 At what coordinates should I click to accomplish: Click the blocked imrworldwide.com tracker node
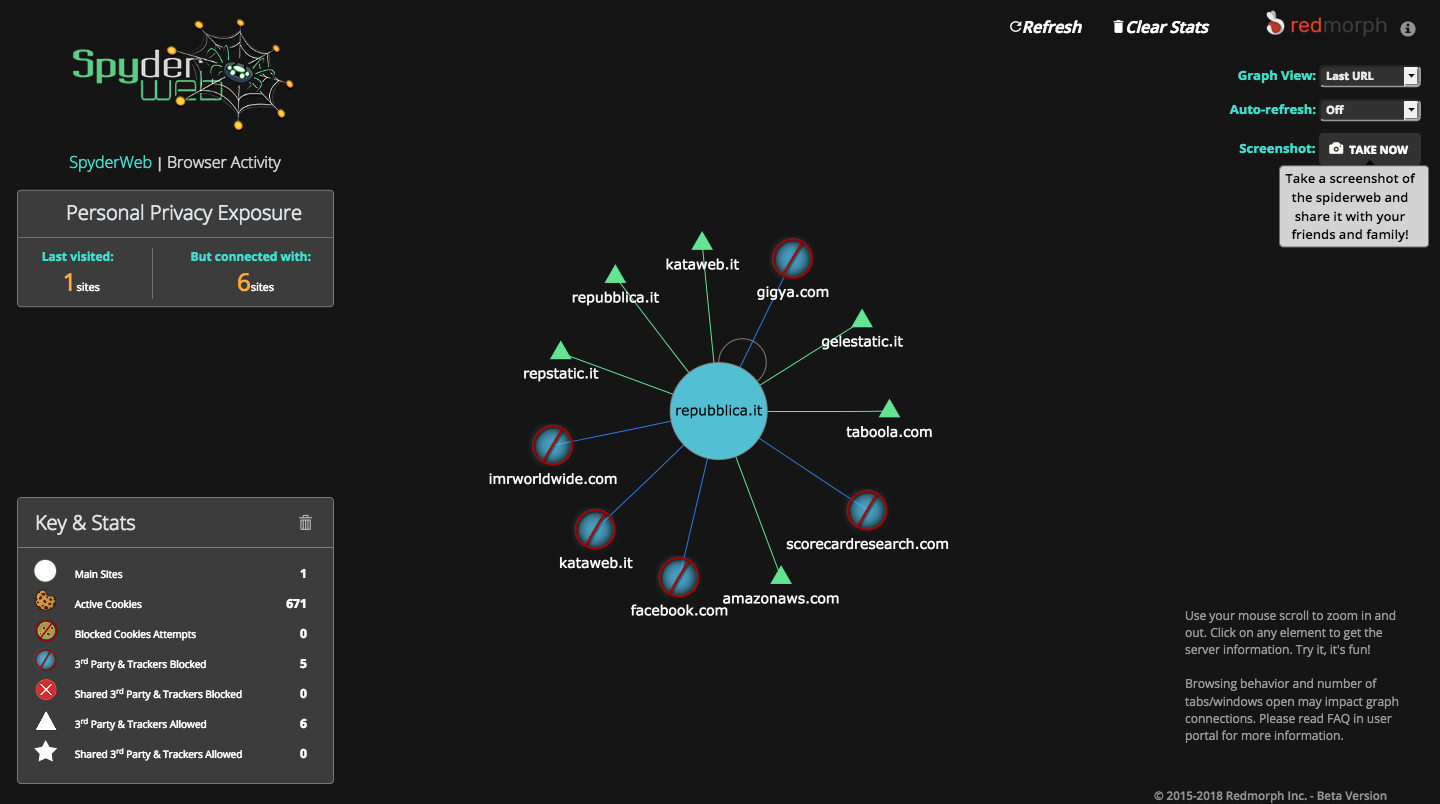552,445
